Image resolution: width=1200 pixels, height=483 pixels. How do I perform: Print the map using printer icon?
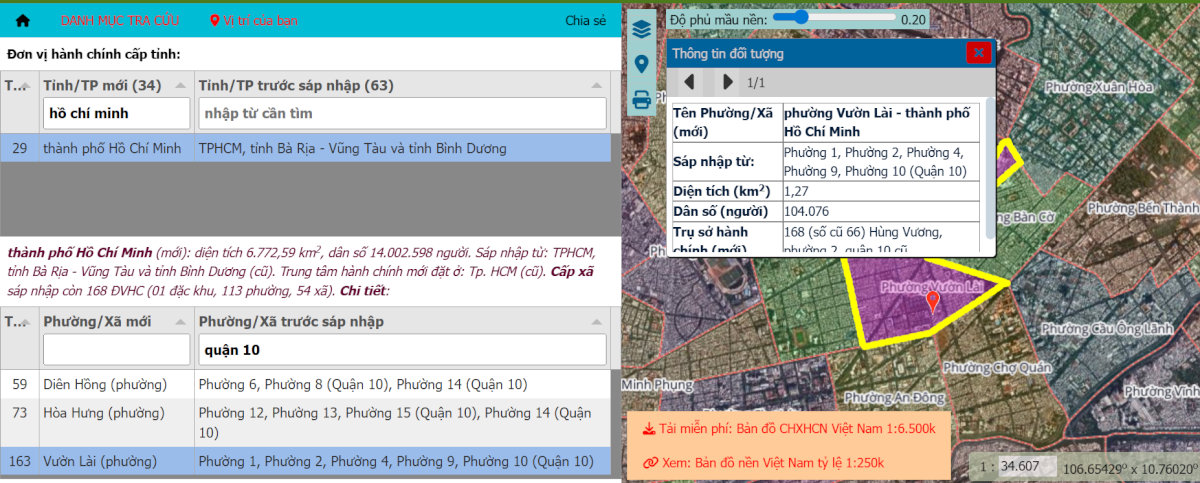[x=642, y=99]
